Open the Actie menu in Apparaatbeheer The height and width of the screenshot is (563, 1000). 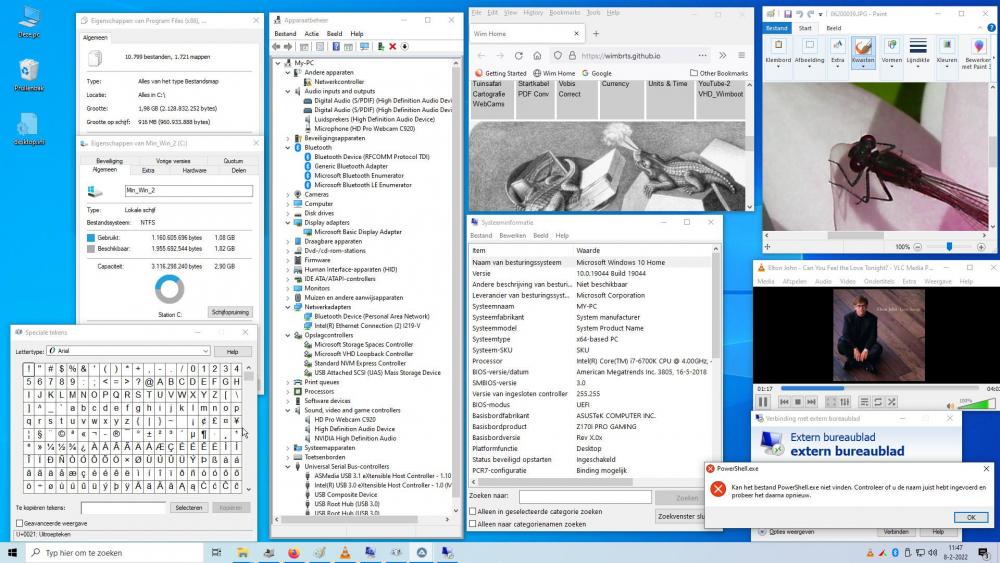click(311, 33)
